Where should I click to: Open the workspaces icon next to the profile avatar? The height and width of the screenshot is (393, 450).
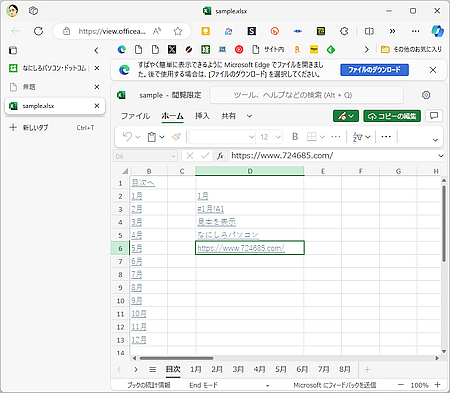point(33,11)
